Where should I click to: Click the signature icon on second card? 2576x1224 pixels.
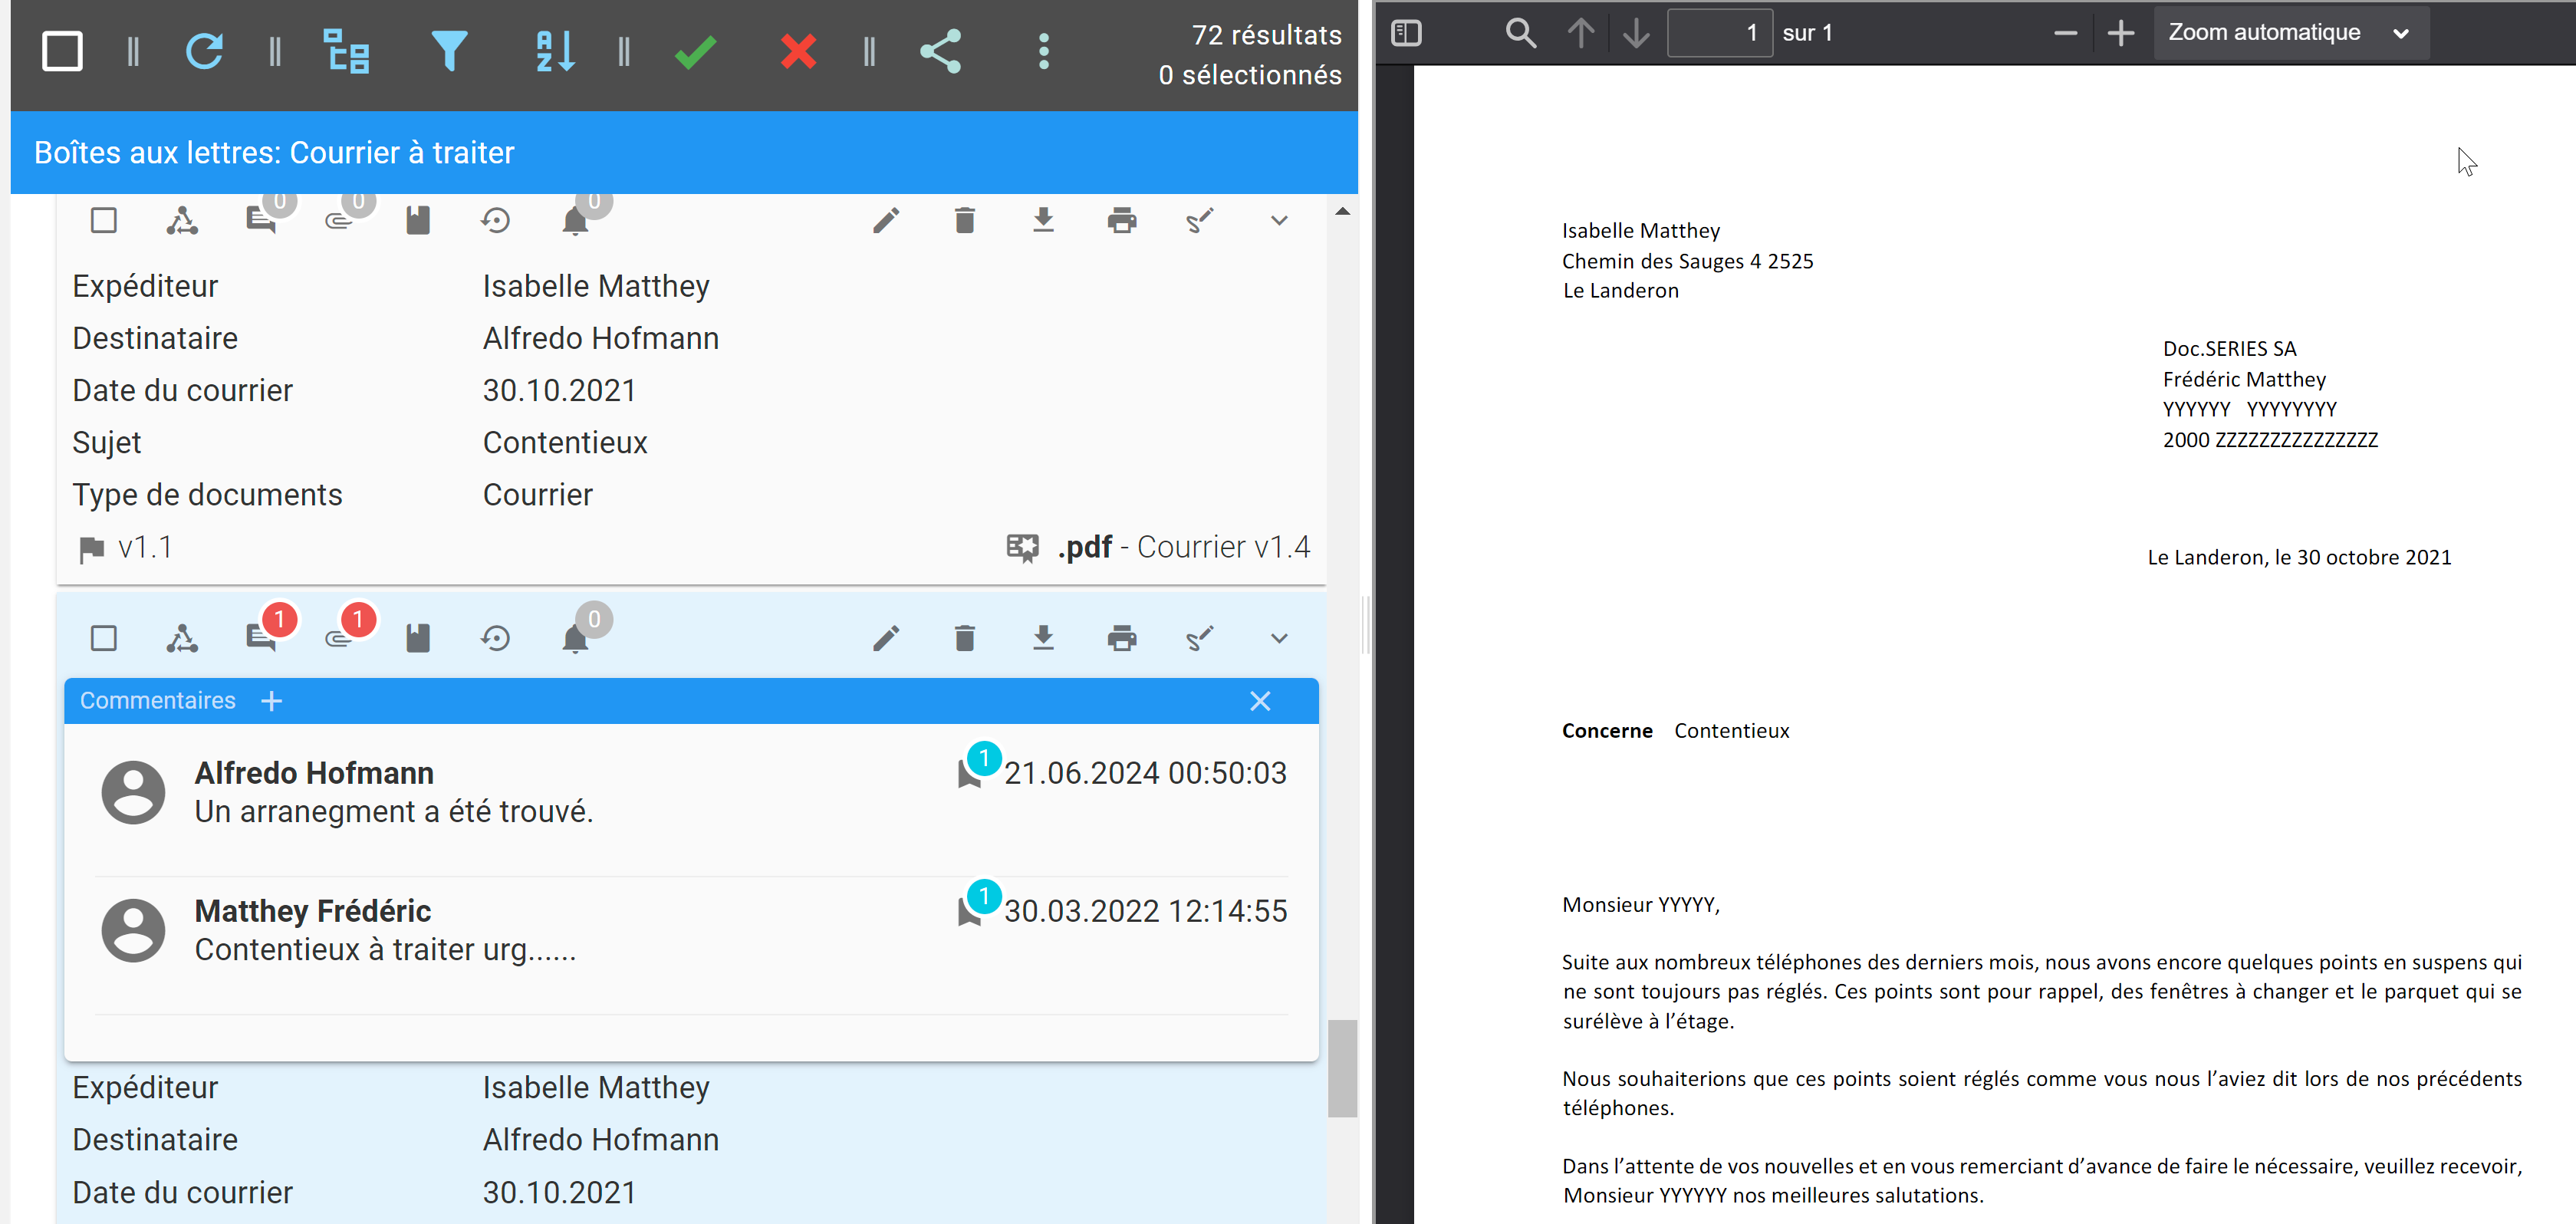[1200, 638]
